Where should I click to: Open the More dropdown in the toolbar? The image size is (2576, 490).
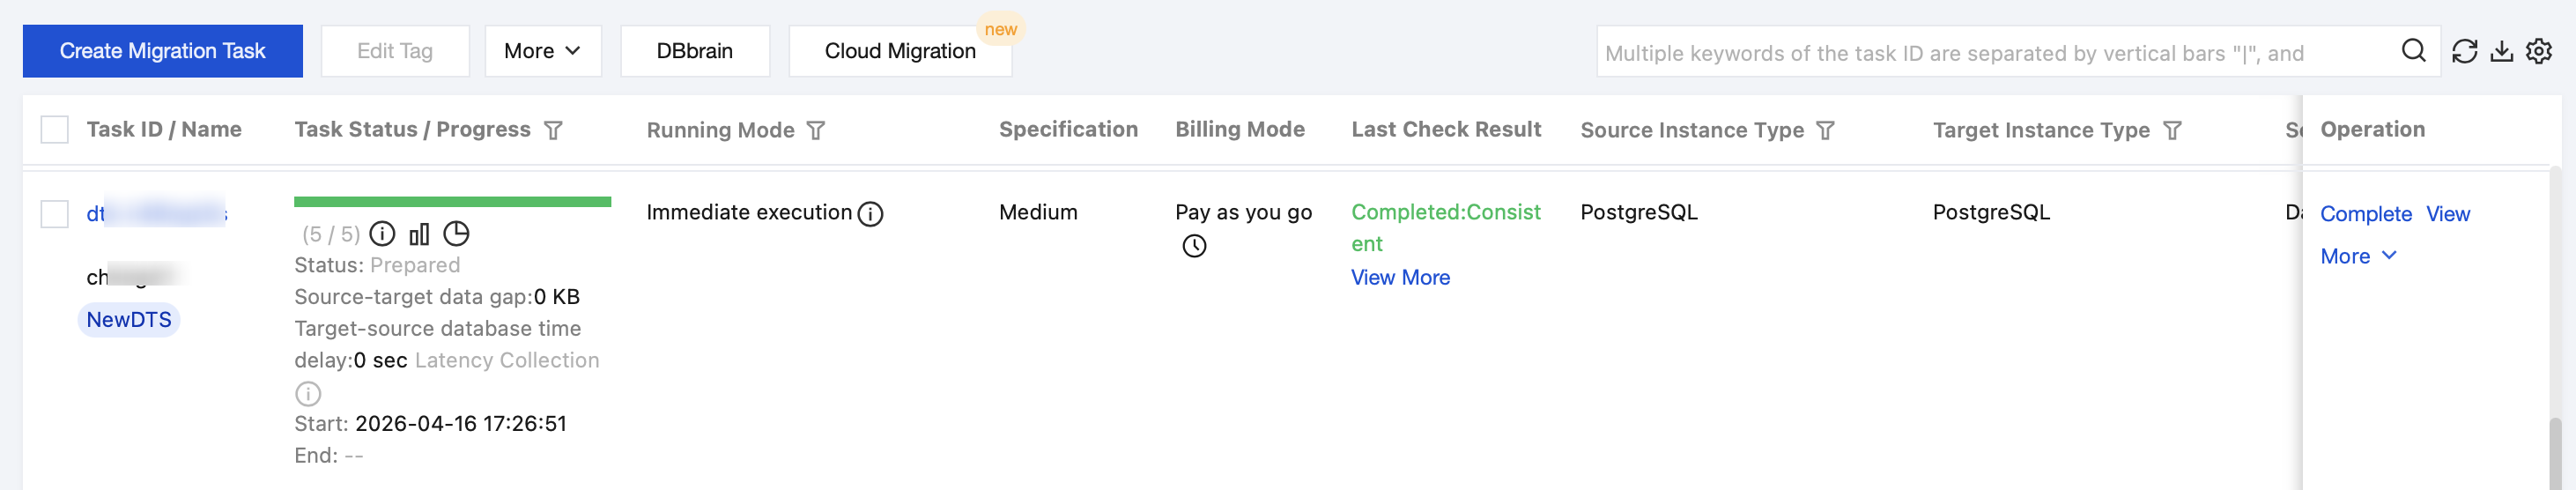542,51
